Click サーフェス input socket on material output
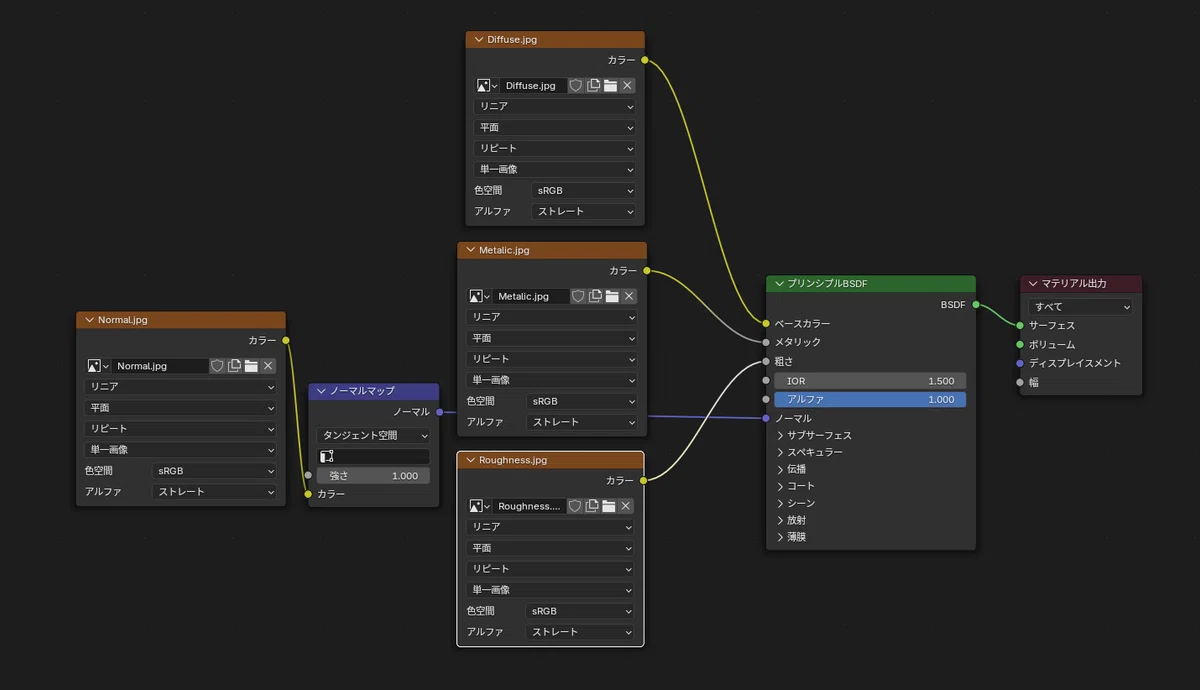Viewport: 1200px width, 690px height. point(1020,326)
